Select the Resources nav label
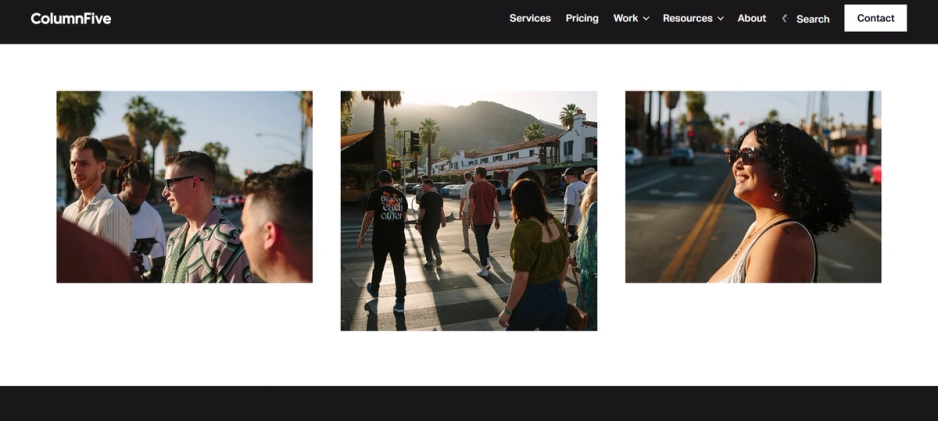 pyautogui.click(x=687, y=19)
